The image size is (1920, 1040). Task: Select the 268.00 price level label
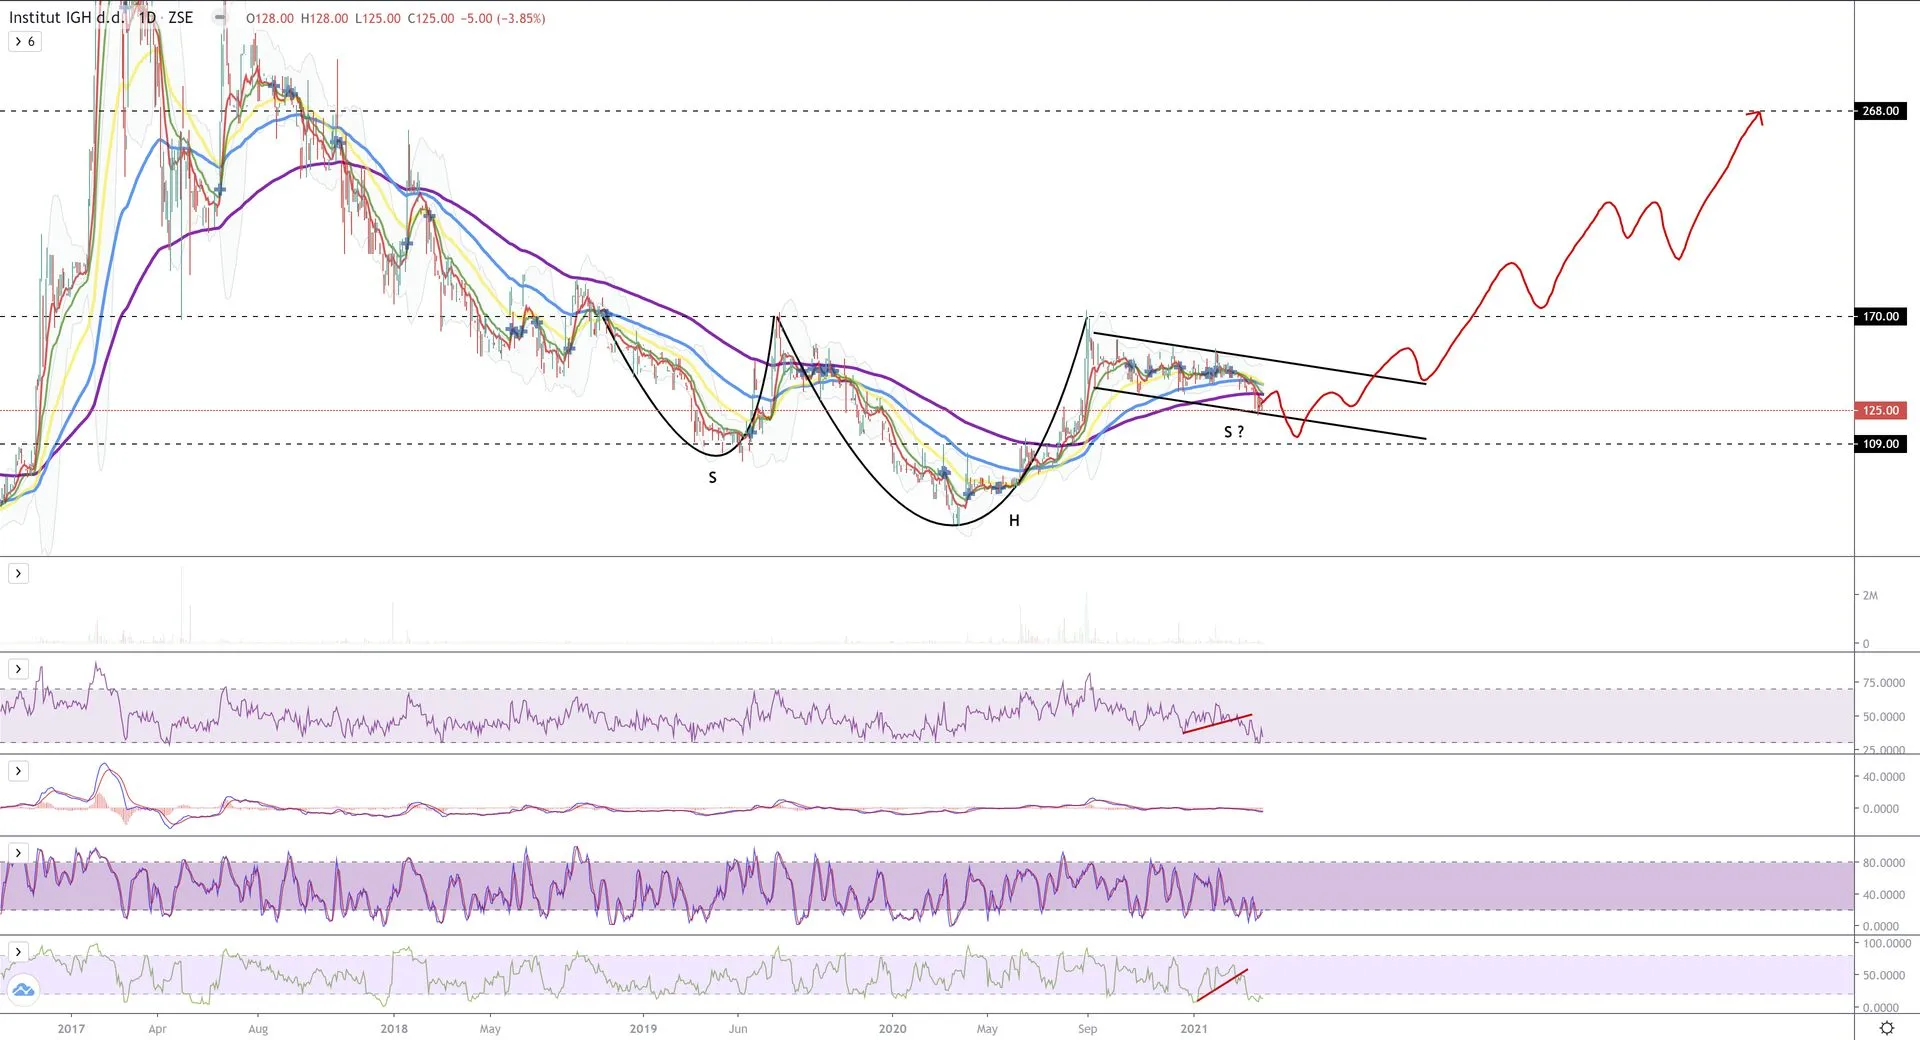coord(1880,111)
